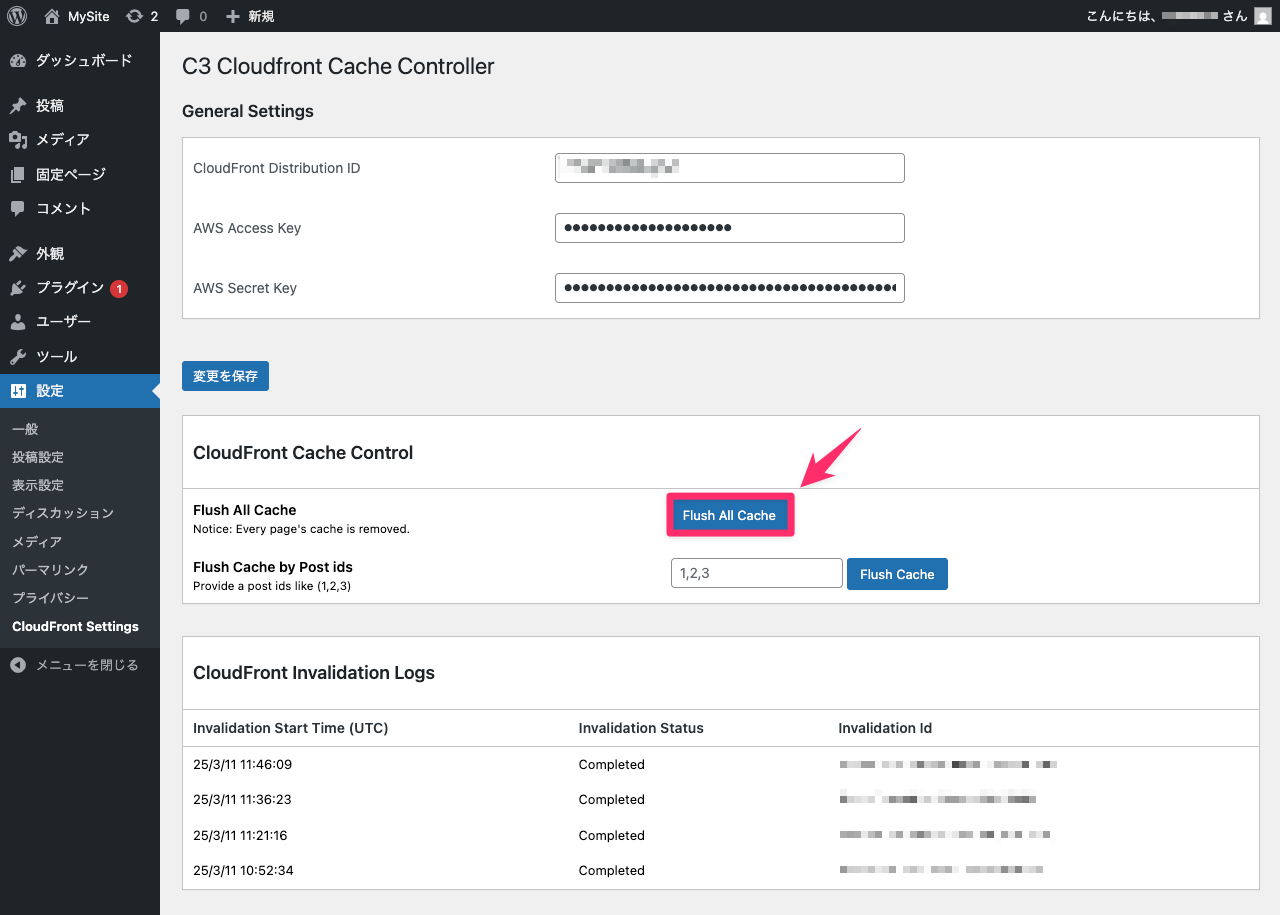The image size is (1280, 915).
Task: Select 設定 menu item
Action: pos(80,391)
